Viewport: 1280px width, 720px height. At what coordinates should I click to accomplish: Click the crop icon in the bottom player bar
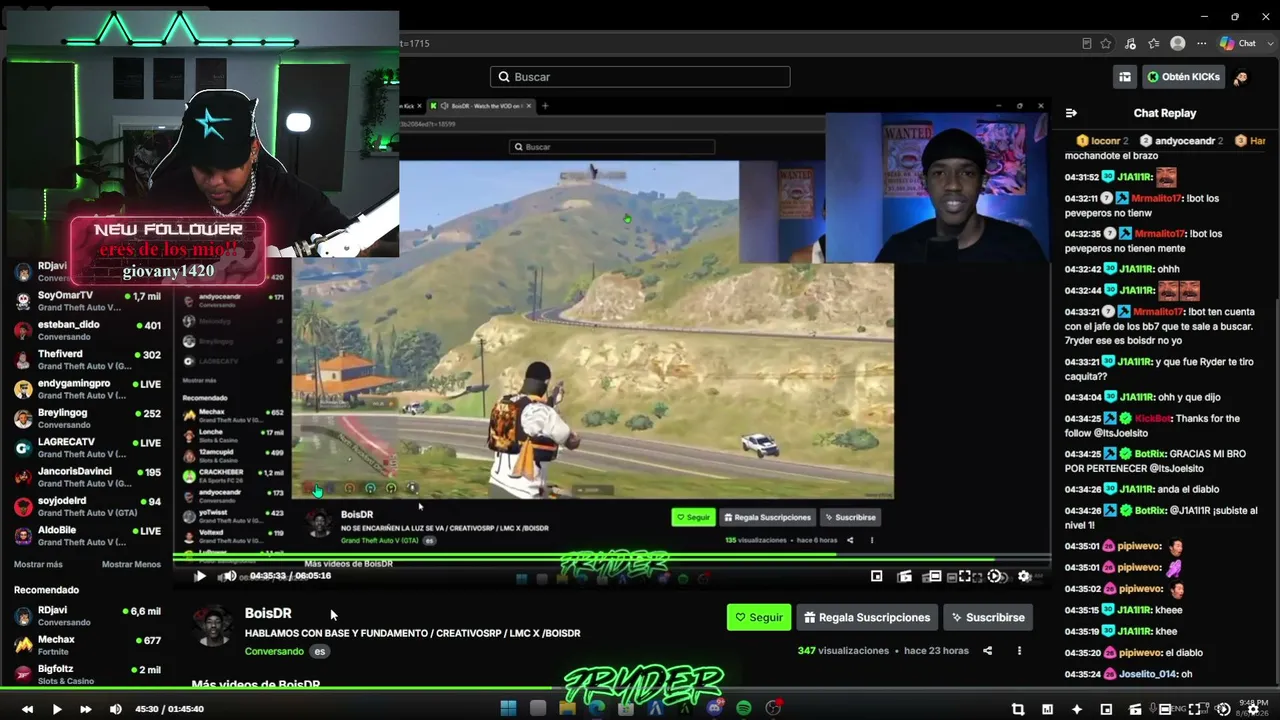point(1018,709)
